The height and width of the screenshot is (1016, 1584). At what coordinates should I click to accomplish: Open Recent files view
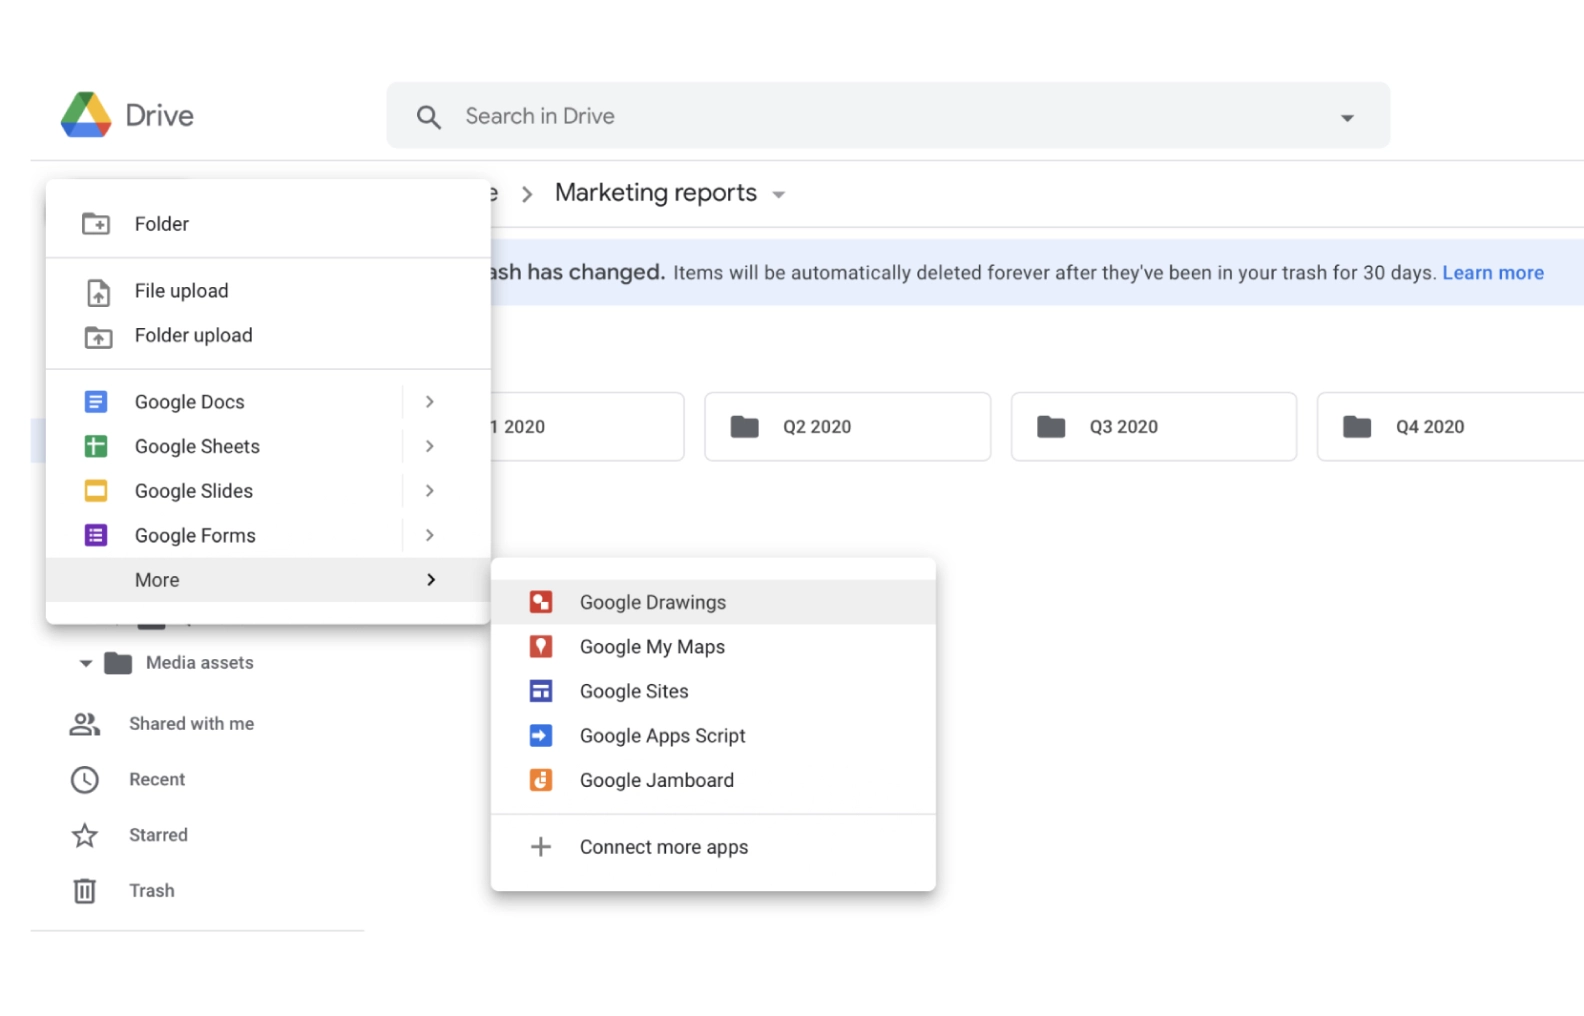[x=157, y=780]
